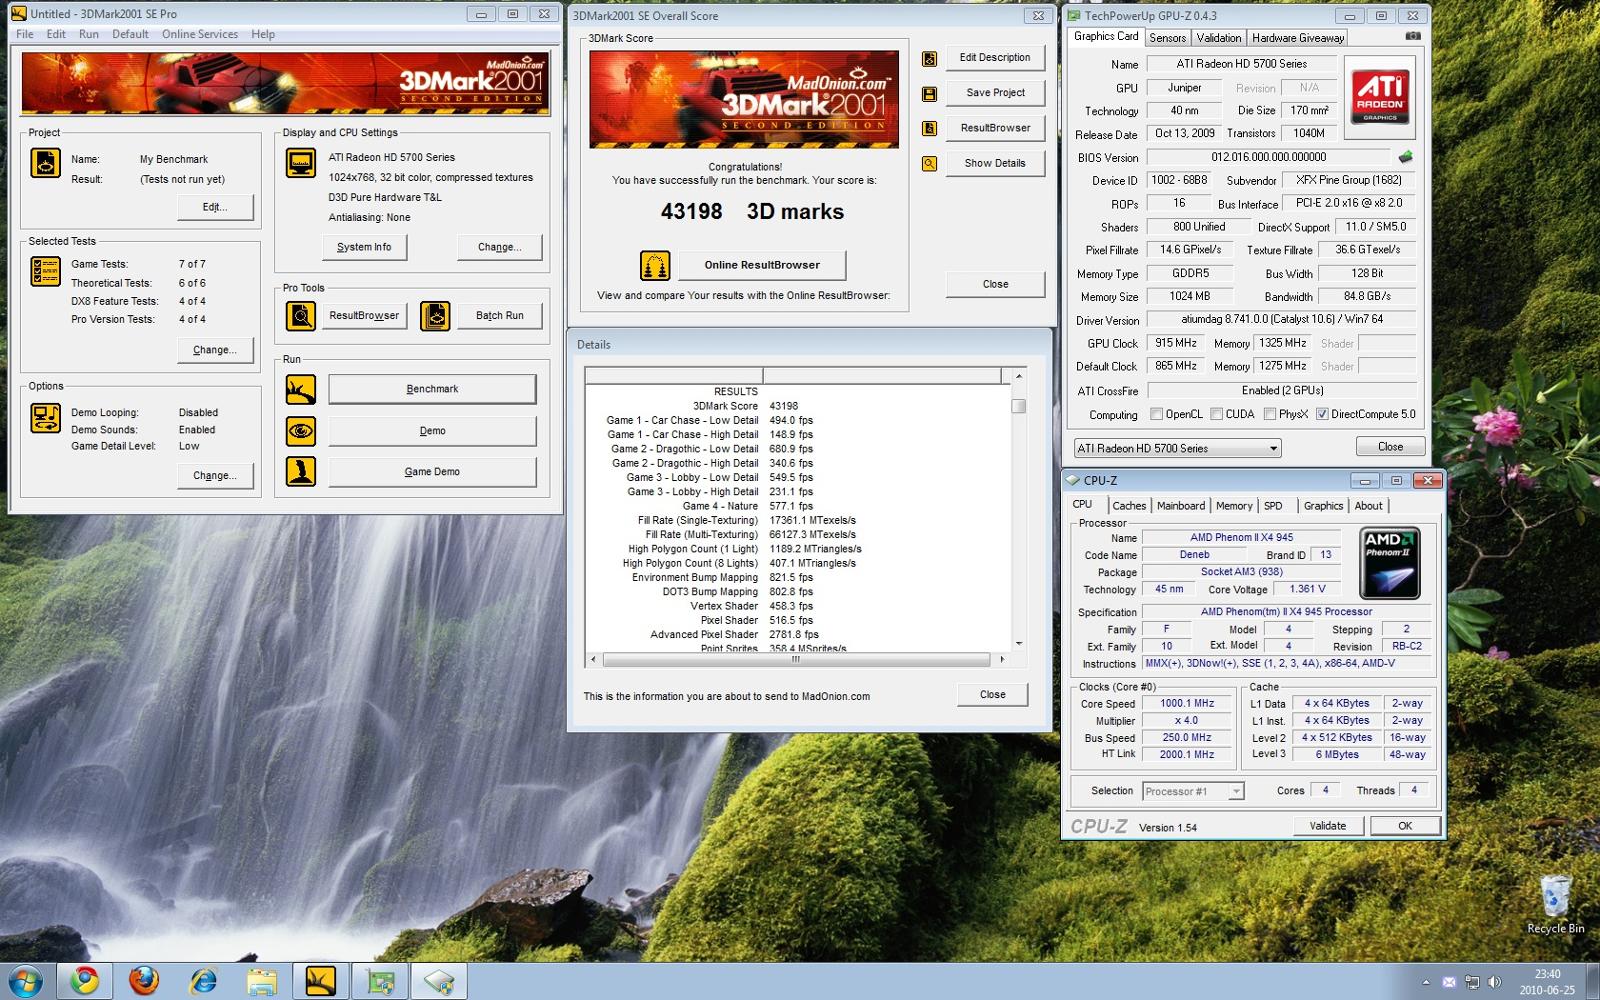Switch to the Sensors tab in GPU-Z
This screenshot has width=1600, height=1000.
[x=1167, y=38]
